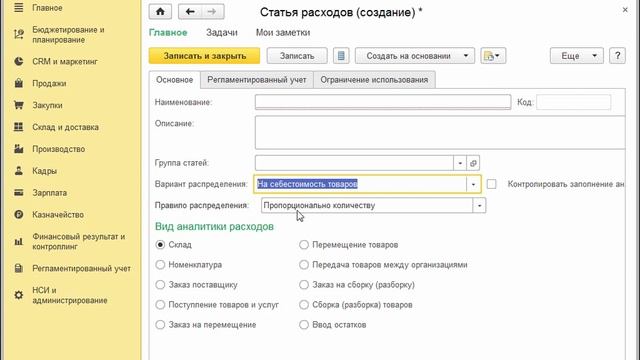
Task: Select Поступление товаров и услуг option
Action: point(160,304)
